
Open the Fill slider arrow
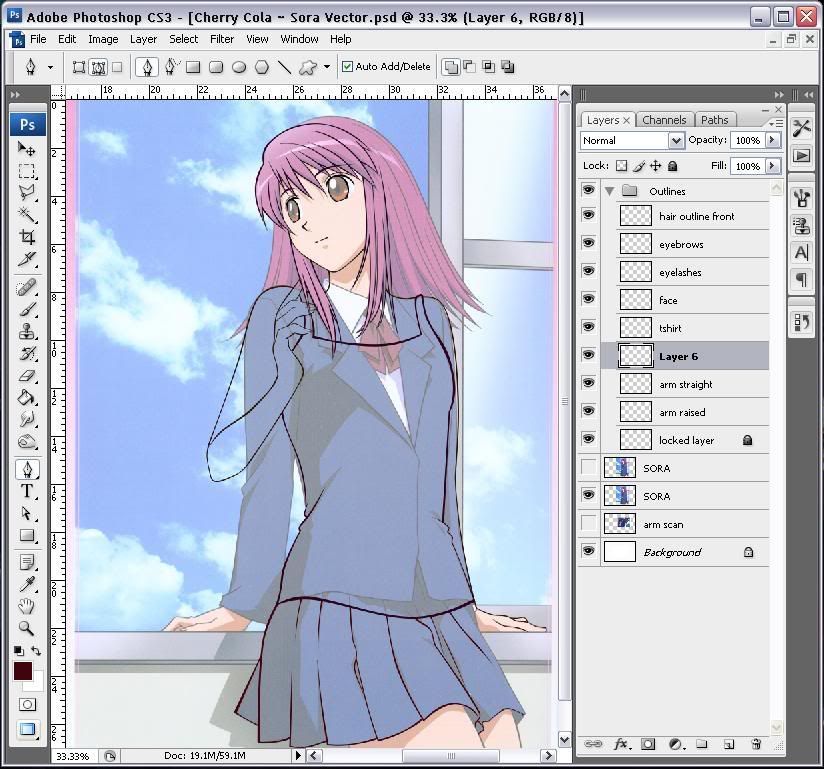click(x=772, y=166)
